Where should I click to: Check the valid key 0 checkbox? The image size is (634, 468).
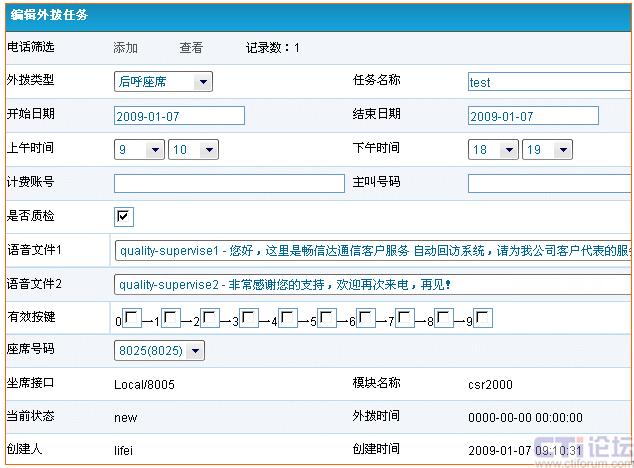[132, 319]
